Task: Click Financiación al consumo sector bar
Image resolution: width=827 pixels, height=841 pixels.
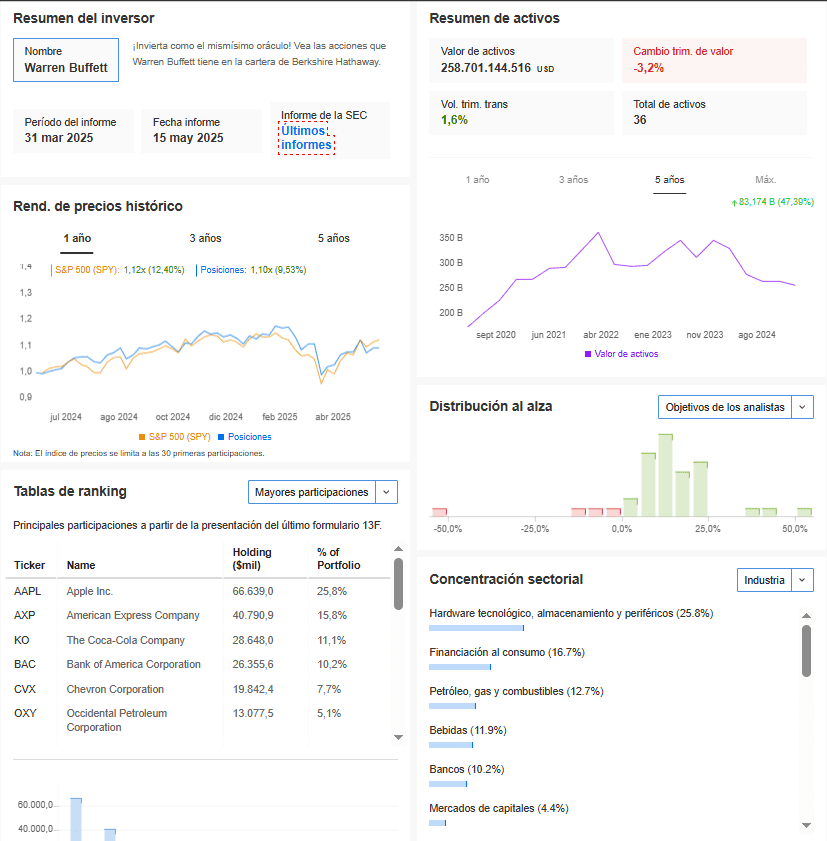Action: (x=460, y=667)
